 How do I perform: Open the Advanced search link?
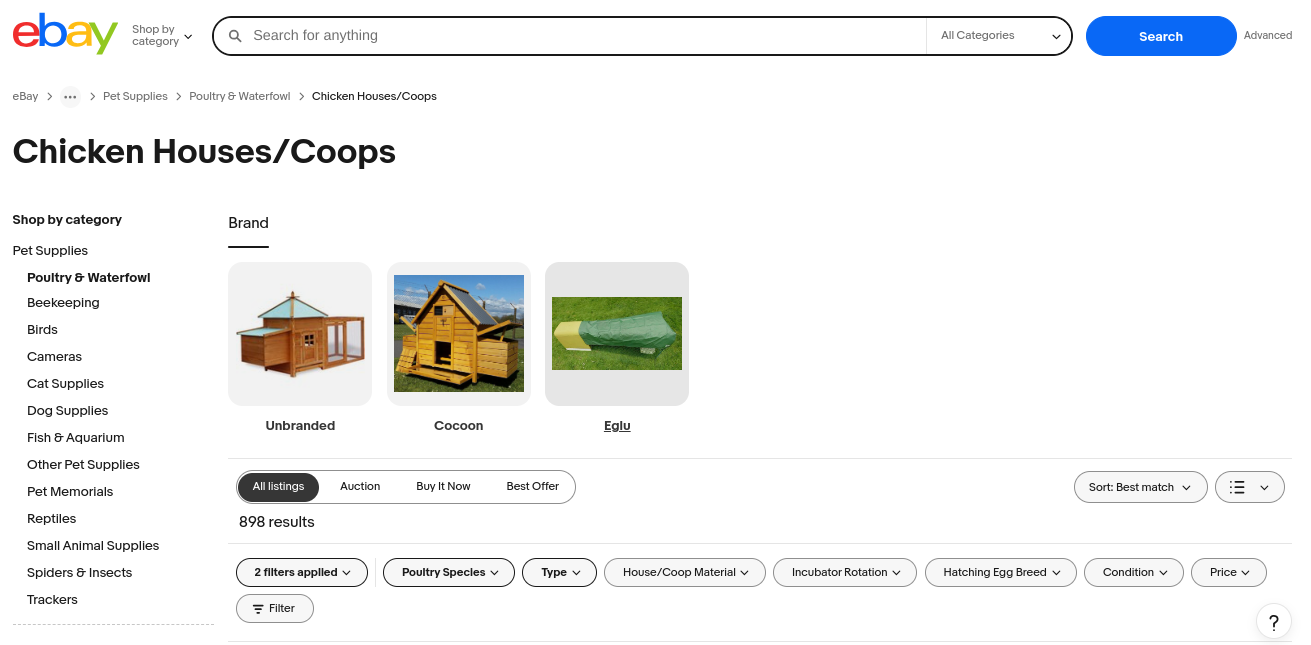point(1267,35)
